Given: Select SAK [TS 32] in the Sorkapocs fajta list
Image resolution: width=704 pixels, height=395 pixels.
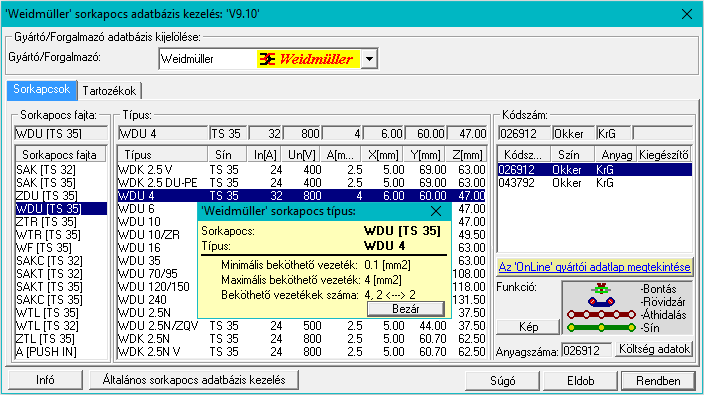Looking at the screenshot, I should coord(61,170).
